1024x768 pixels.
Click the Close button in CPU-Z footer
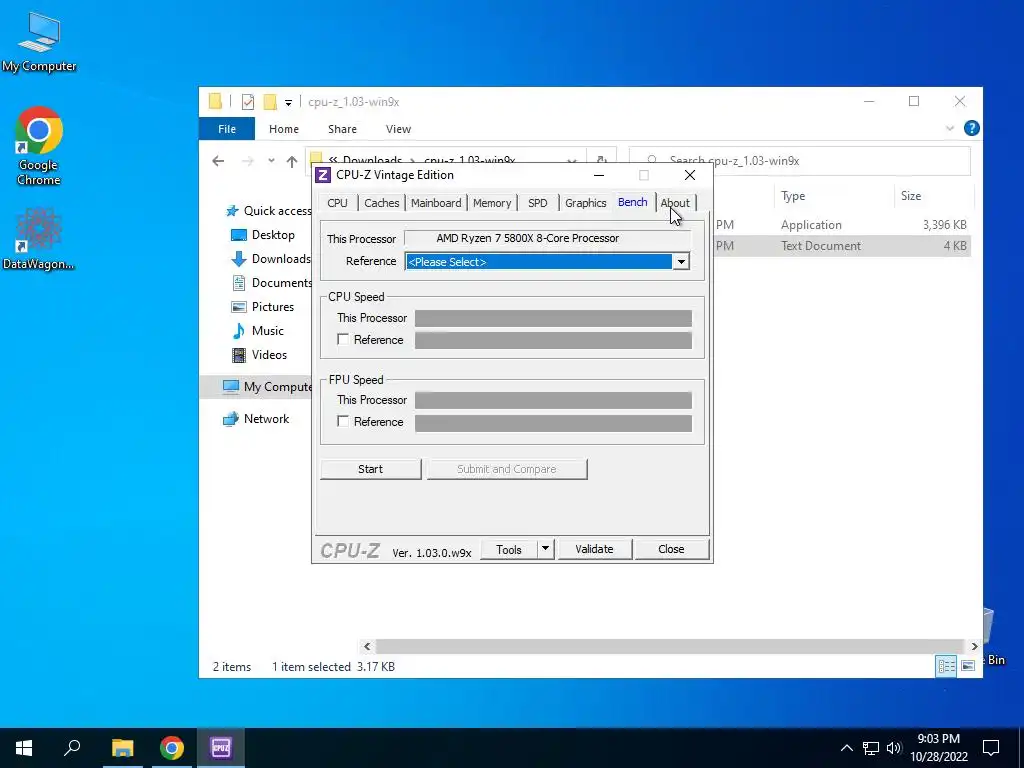coord(671,549)
